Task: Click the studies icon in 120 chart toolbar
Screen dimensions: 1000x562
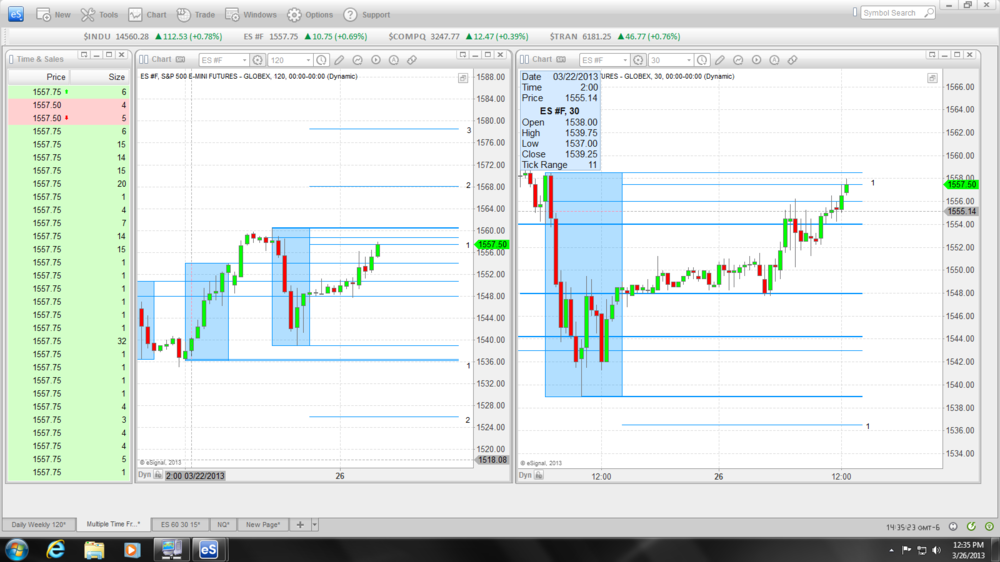Action: click(358, 60)
